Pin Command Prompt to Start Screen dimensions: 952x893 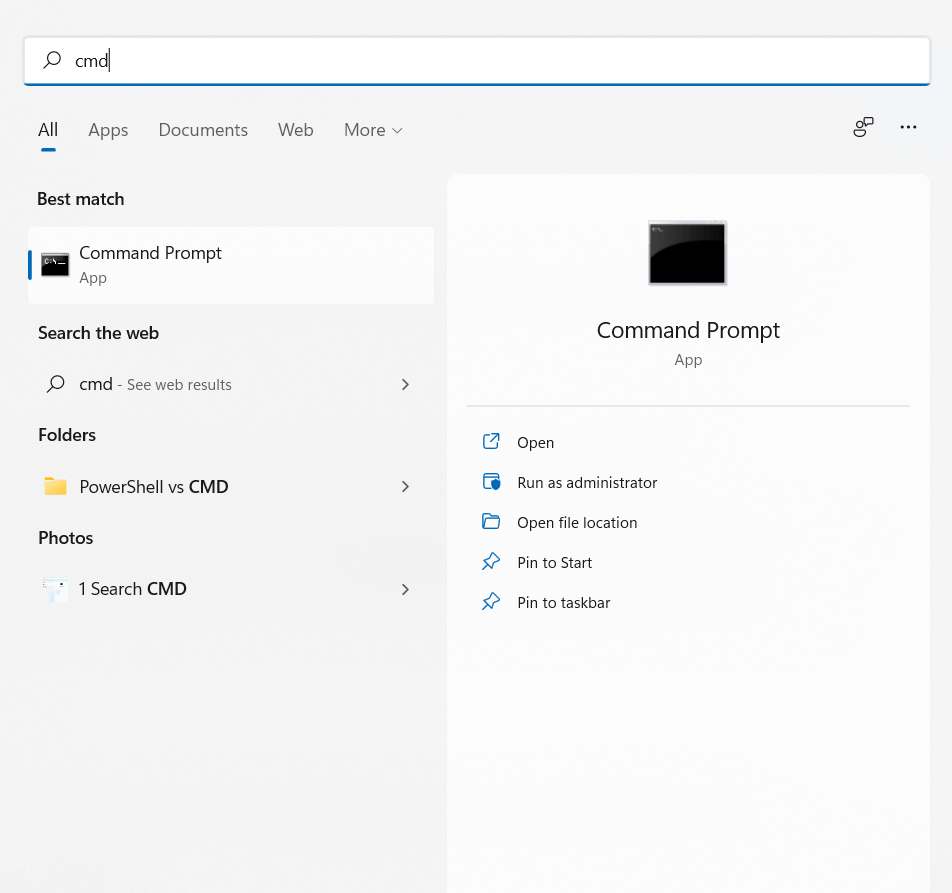553,562
